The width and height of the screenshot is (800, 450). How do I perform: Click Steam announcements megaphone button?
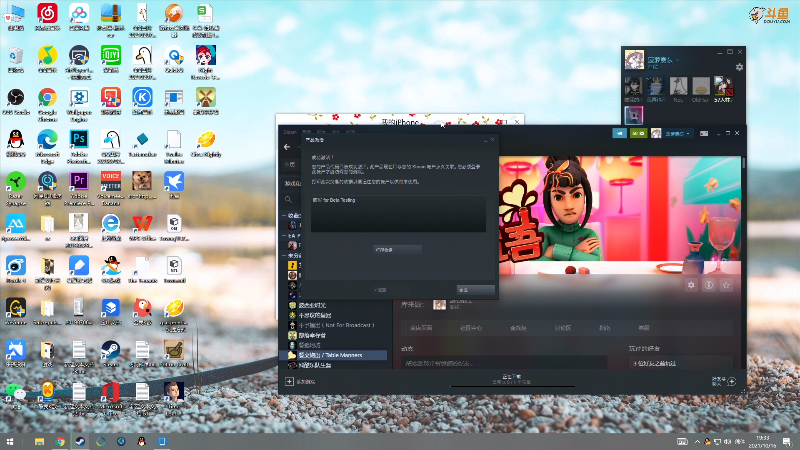619,133
